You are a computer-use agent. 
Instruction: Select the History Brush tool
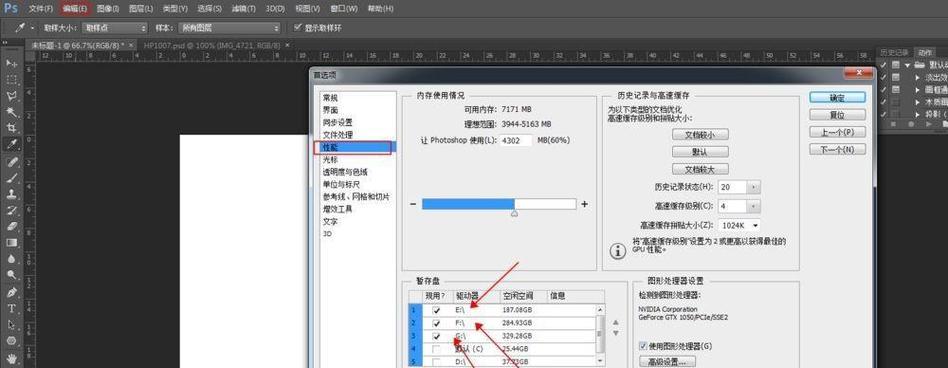[x=11, y=211]
